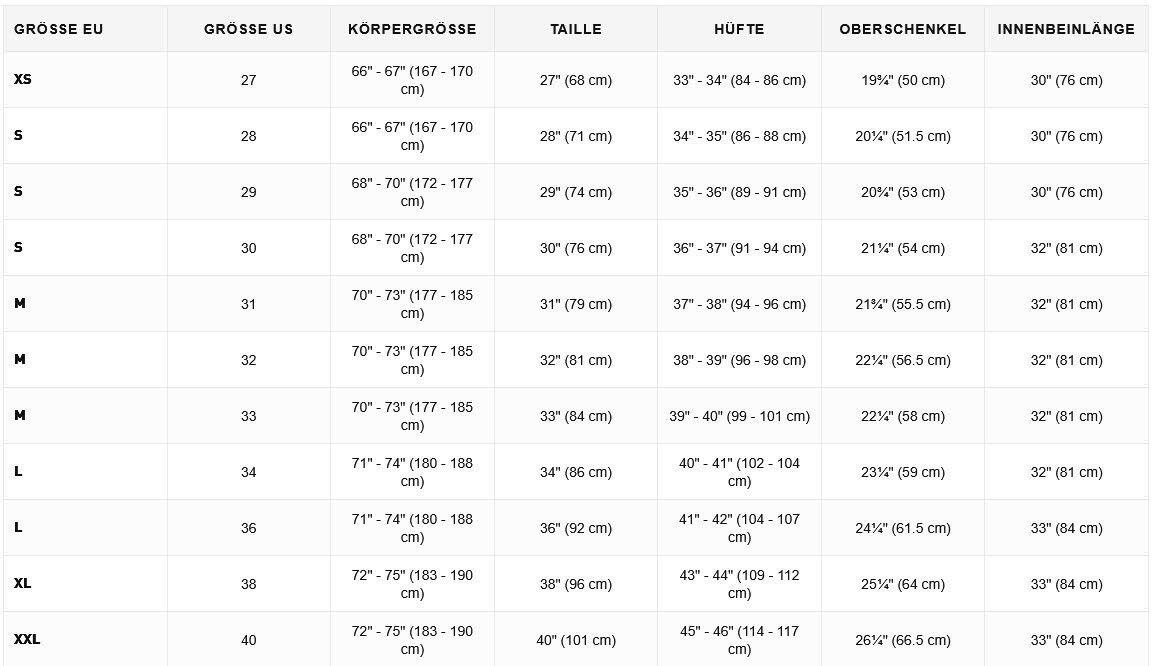
Task: Select the HÜFTE column header
Action: pos(739,30)
